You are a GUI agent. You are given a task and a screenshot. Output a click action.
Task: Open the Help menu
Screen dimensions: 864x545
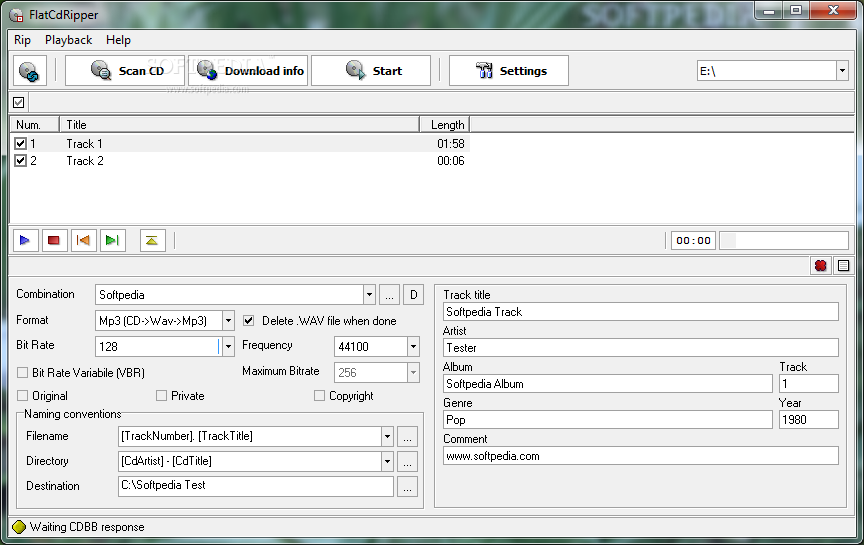pos(118,40)
